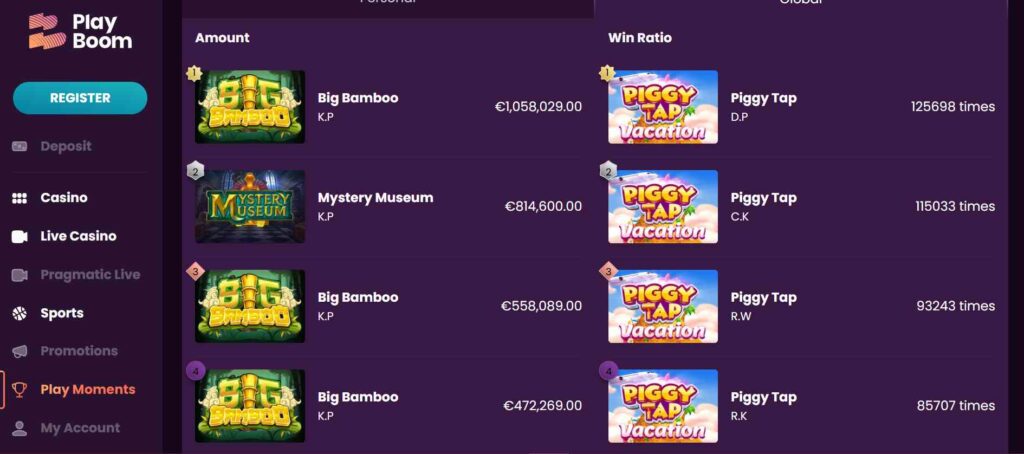Open the Promotions page link

coord(79,351)
